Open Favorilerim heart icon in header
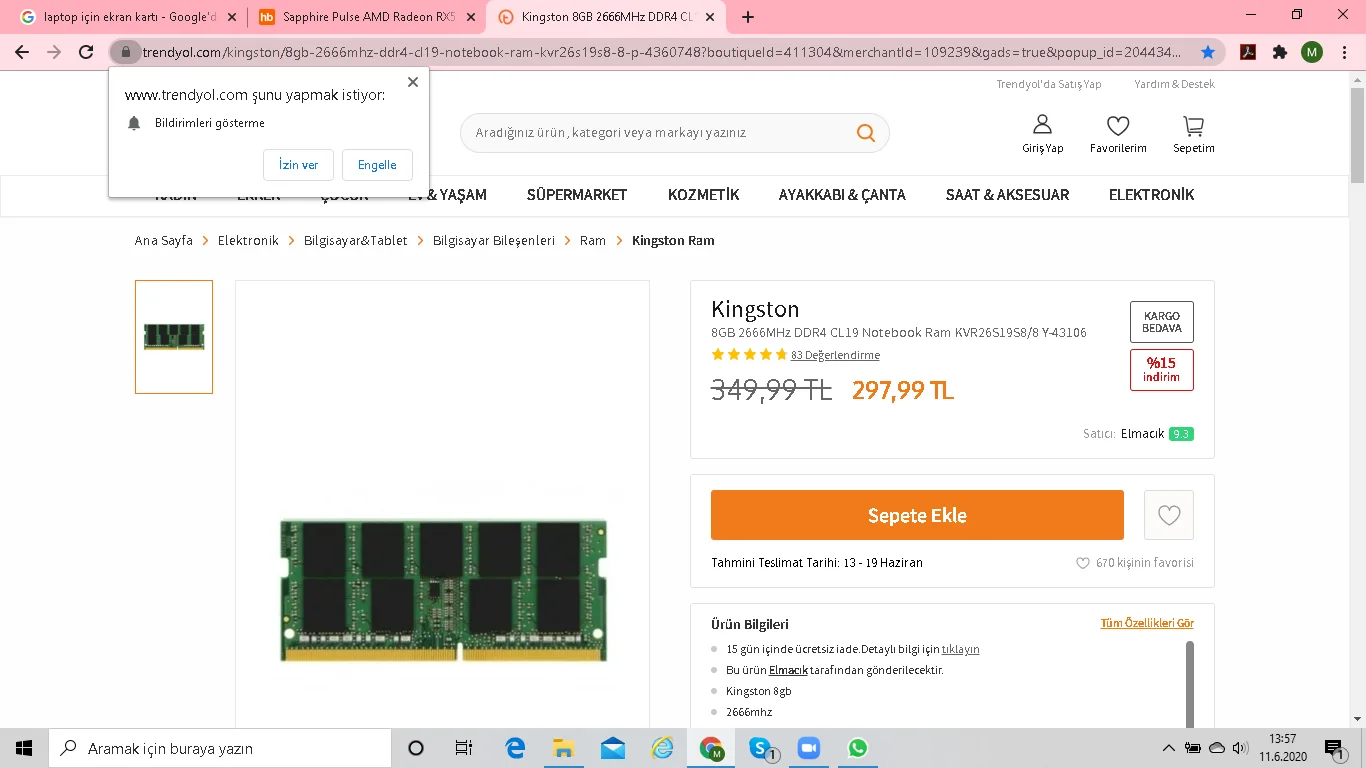 click(x=1118, y=134)
